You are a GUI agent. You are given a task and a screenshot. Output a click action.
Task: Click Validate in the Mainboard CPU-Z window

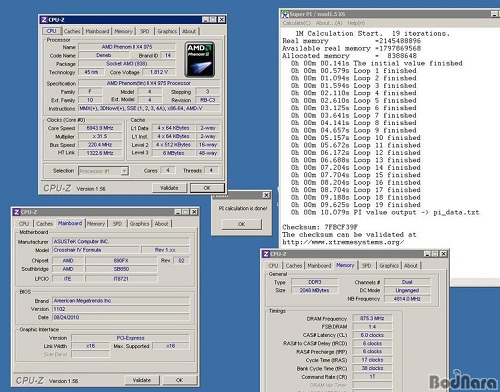point(142,380)
